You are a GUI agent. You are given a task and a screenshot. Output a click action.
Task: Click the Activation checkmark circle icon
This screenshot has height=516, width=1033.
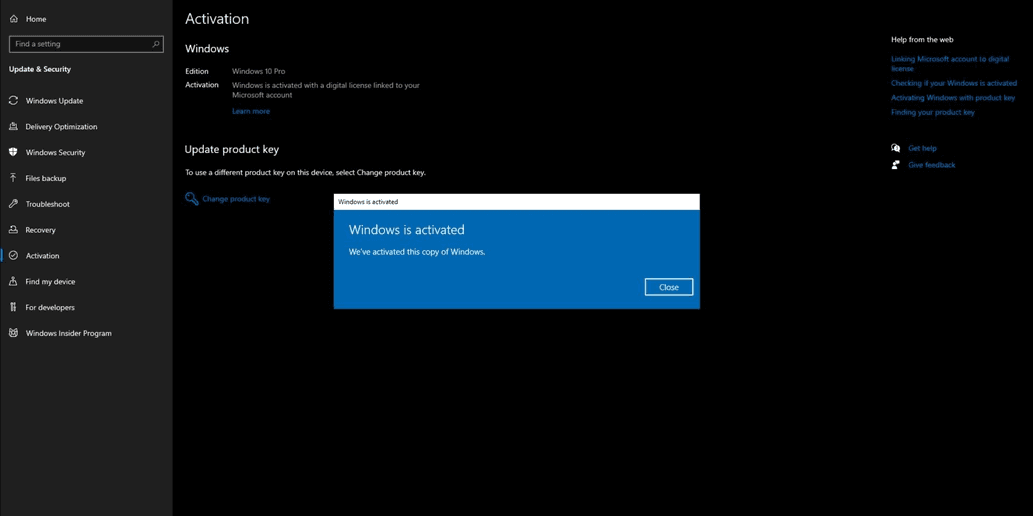pyautogui.click(x=13, y=256)
